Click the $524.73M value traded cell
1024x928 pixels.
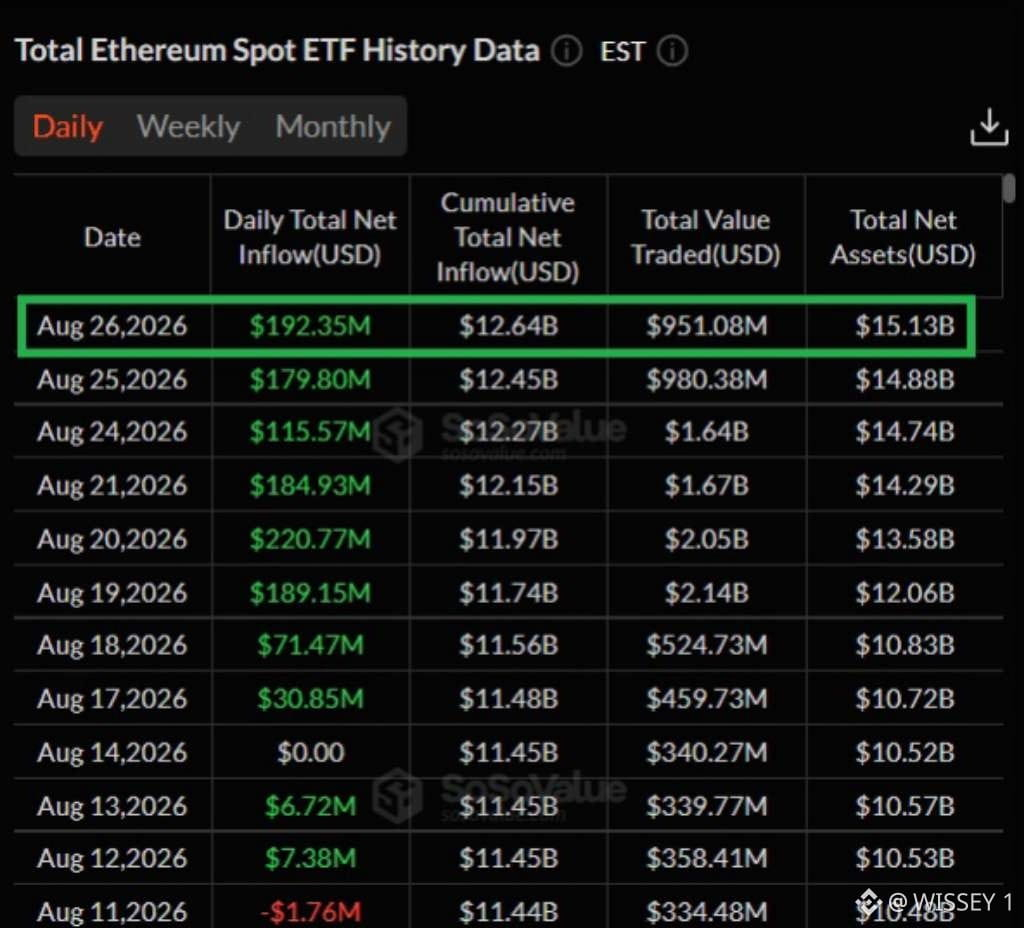coord(707,645)
